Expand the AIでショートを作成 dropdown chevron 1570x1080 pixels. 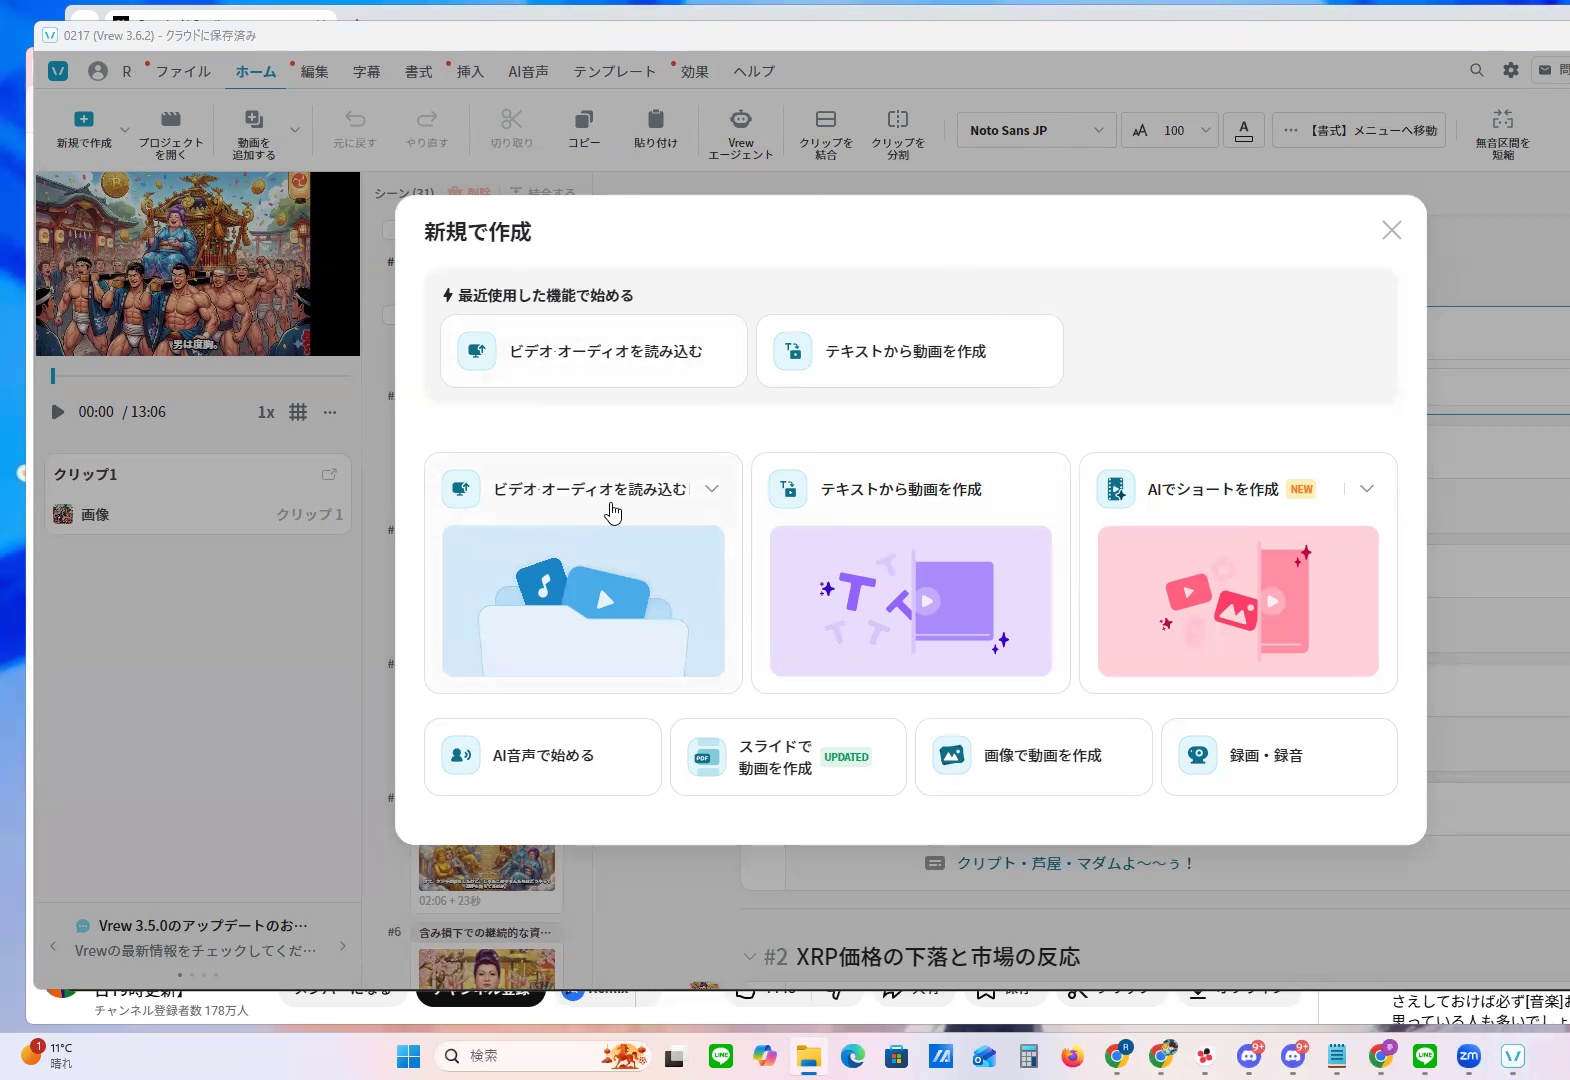coord(1367,489)
